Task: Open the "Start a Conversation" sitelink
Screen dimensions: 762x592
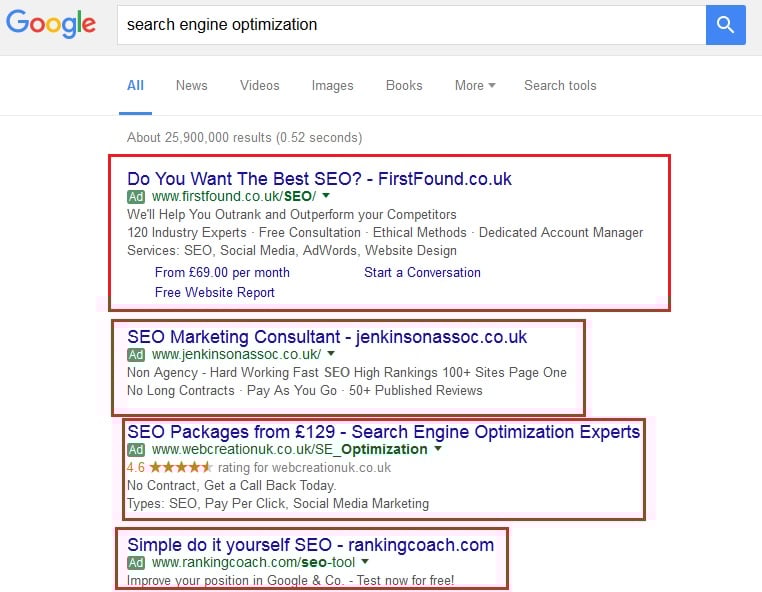Action: pos(422,272)
